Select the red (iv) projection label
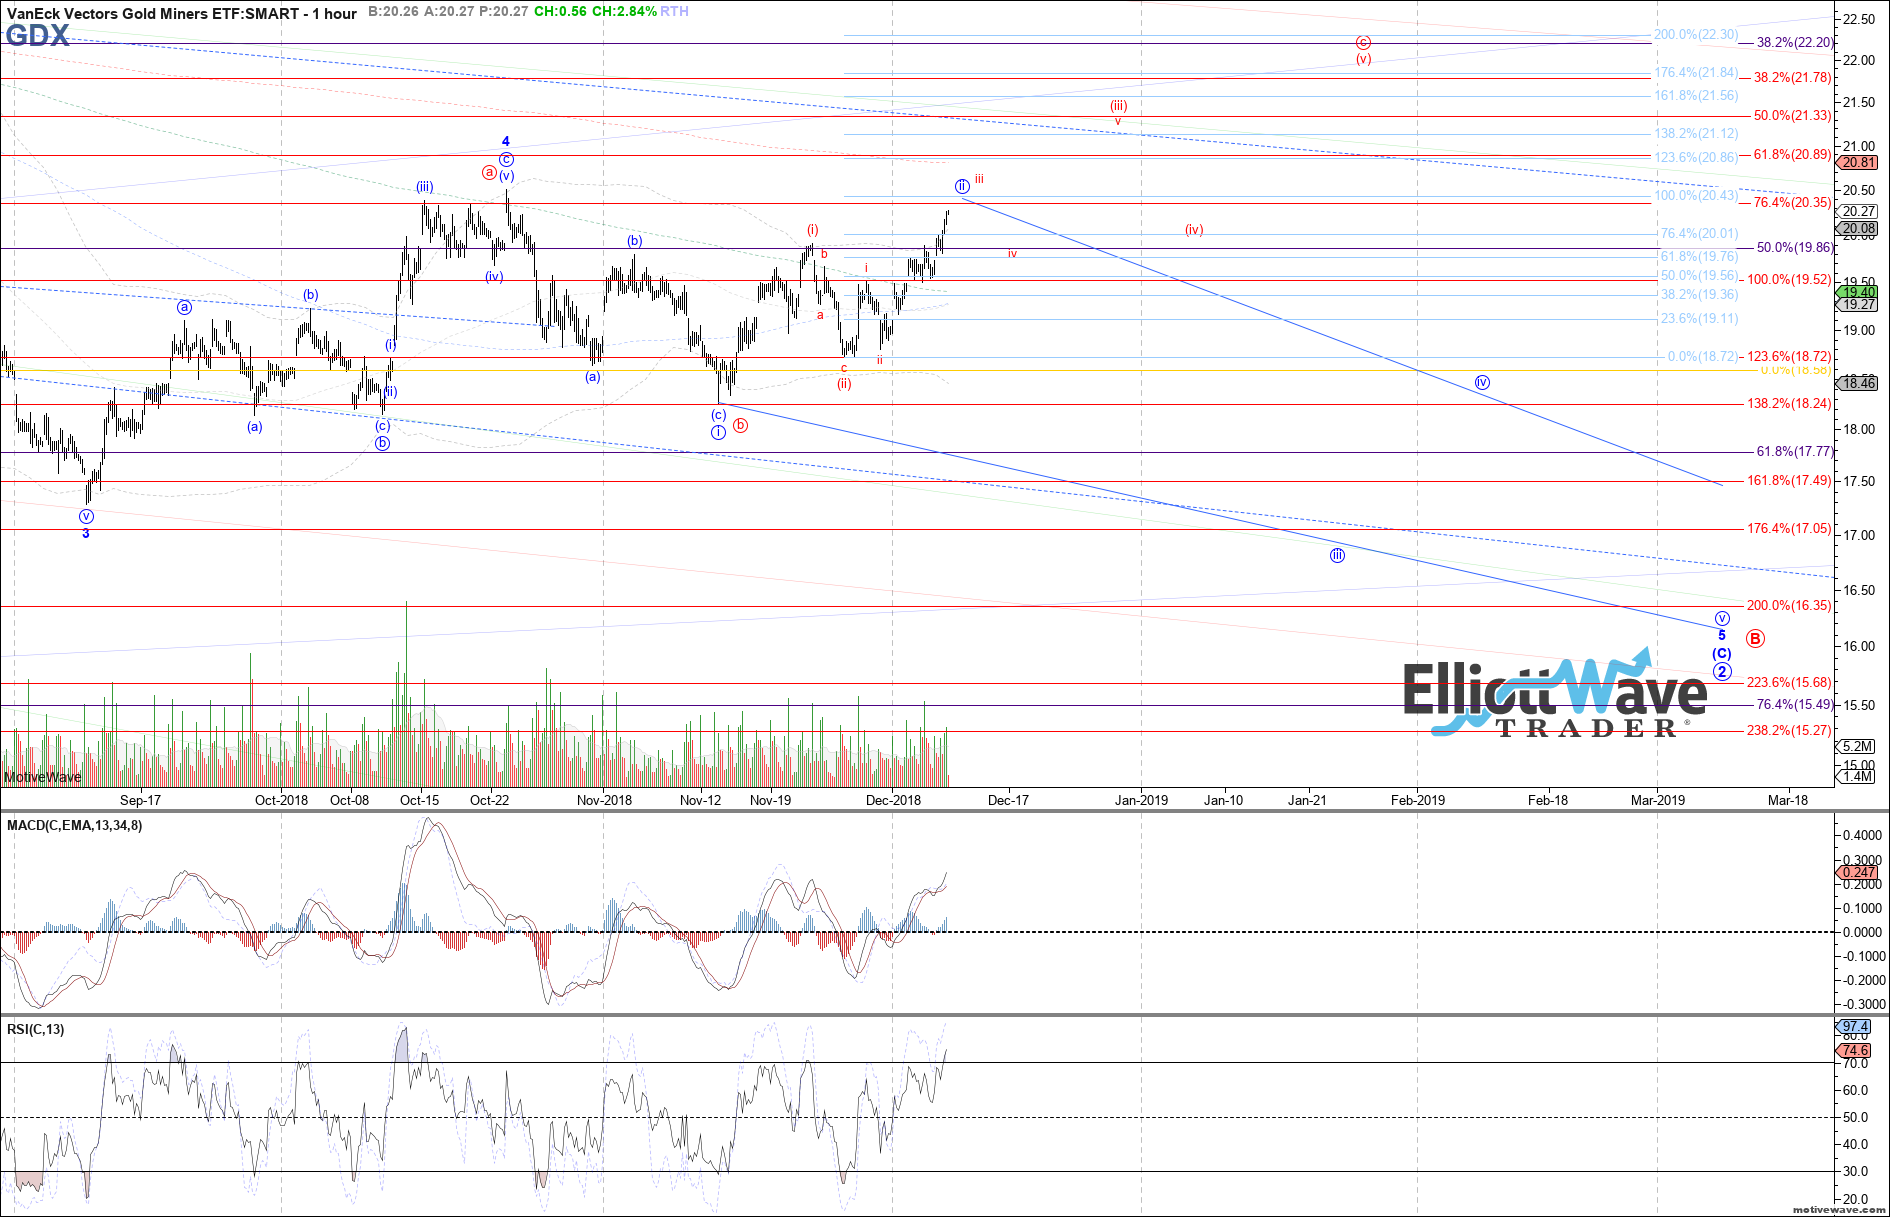The width and height of the screenshot is (1890, 1217). tap(1194, 230)
